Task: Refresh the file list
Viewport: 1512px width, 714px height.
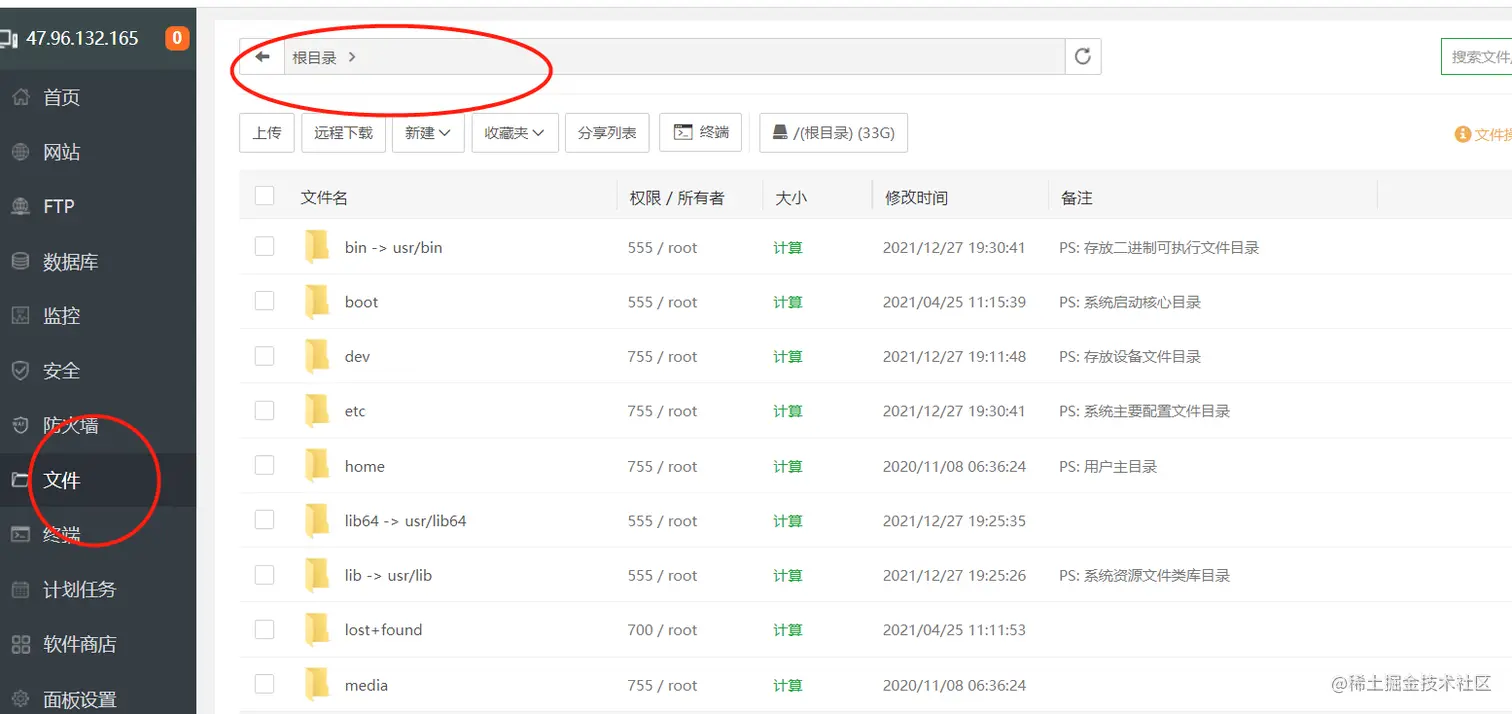Action: 1082,57
